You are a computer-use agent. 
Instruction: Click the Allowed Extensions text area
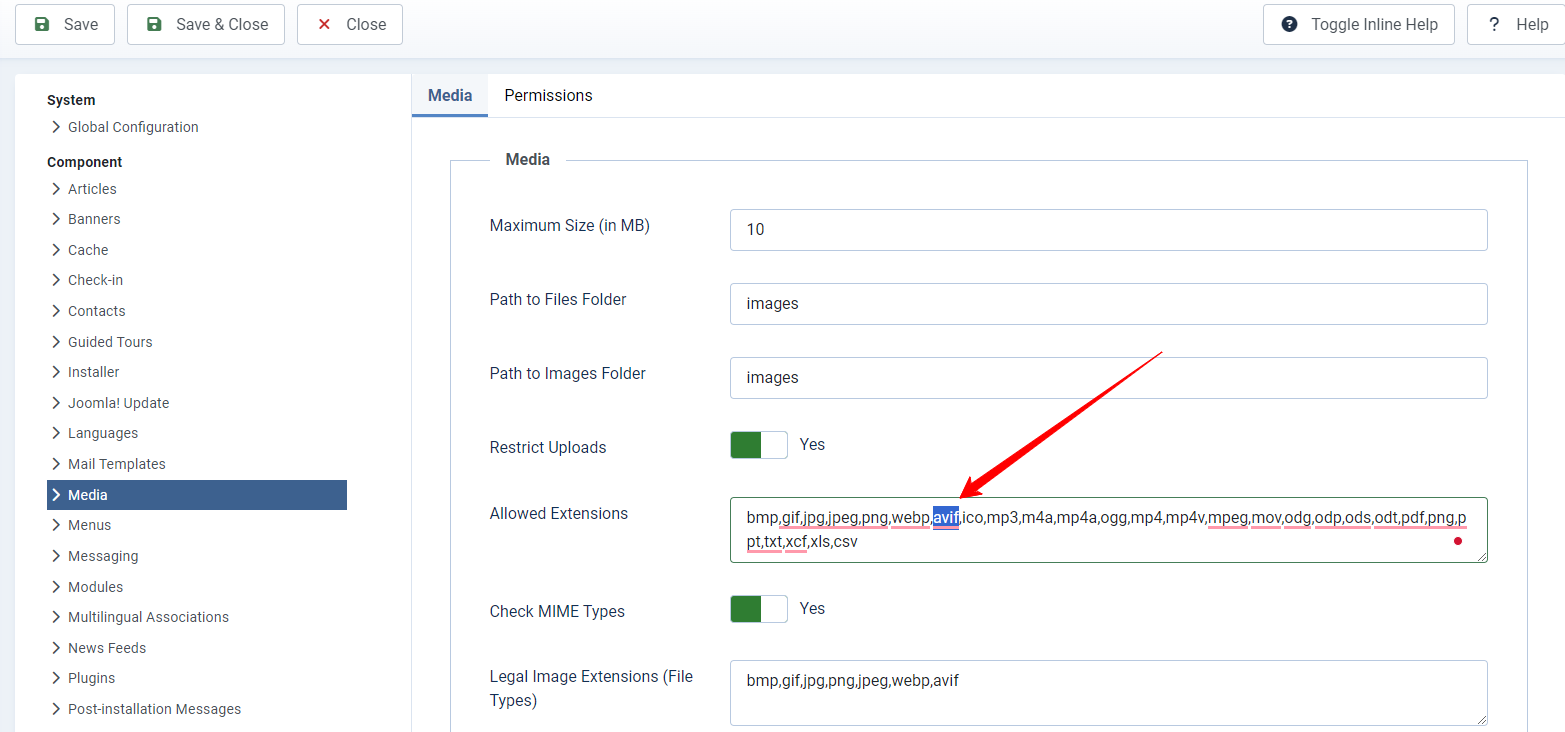point(1108,530)
